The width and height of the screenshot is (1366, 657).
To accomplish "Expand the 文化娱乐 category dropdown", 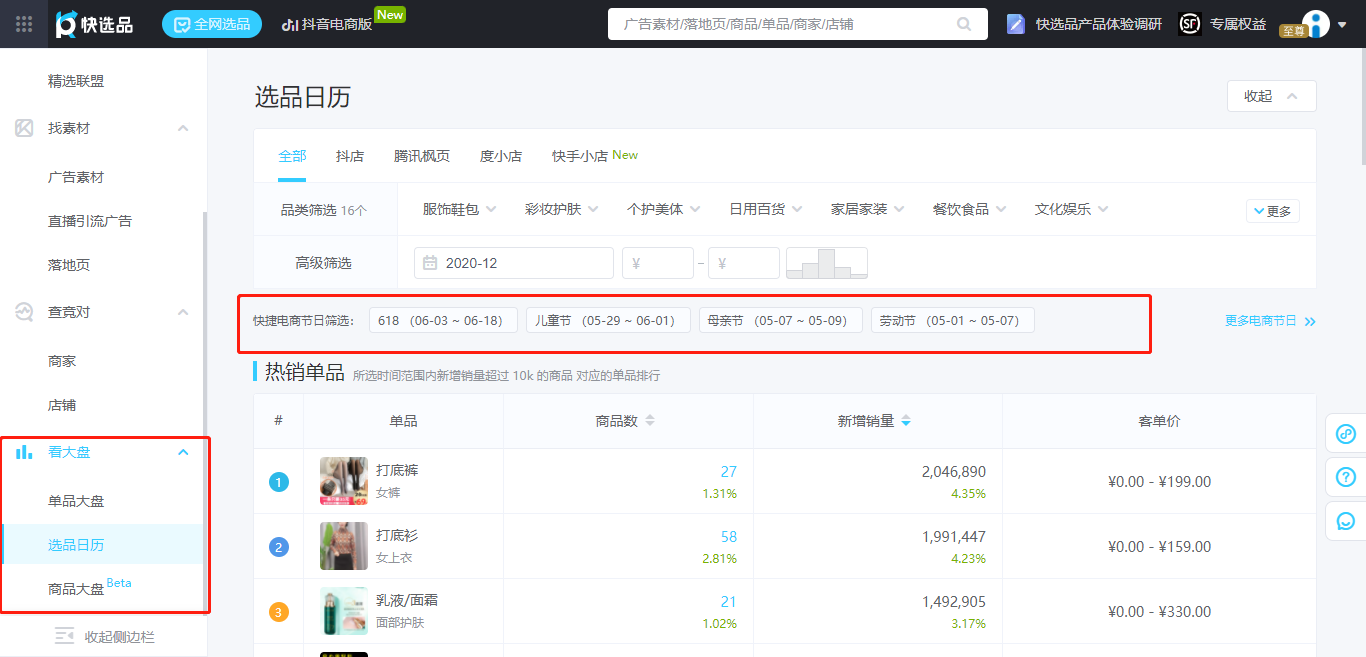I will (x=1071, y=209).
